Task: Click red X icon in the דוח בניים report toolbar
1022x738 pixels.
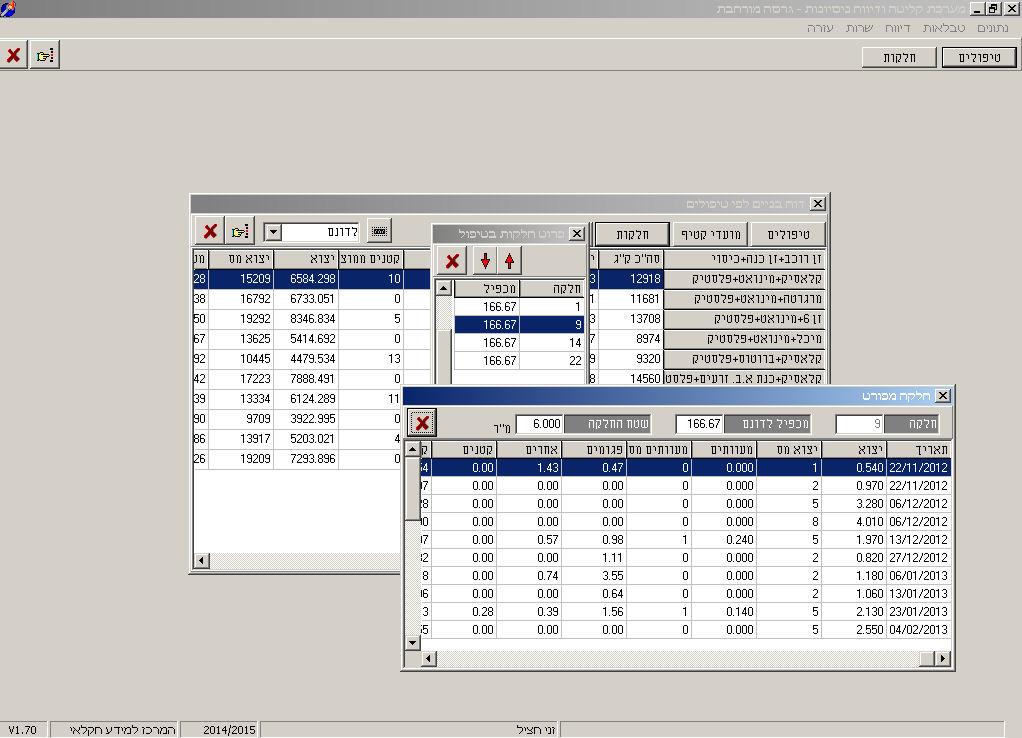Action: click(x=211, y=231)
